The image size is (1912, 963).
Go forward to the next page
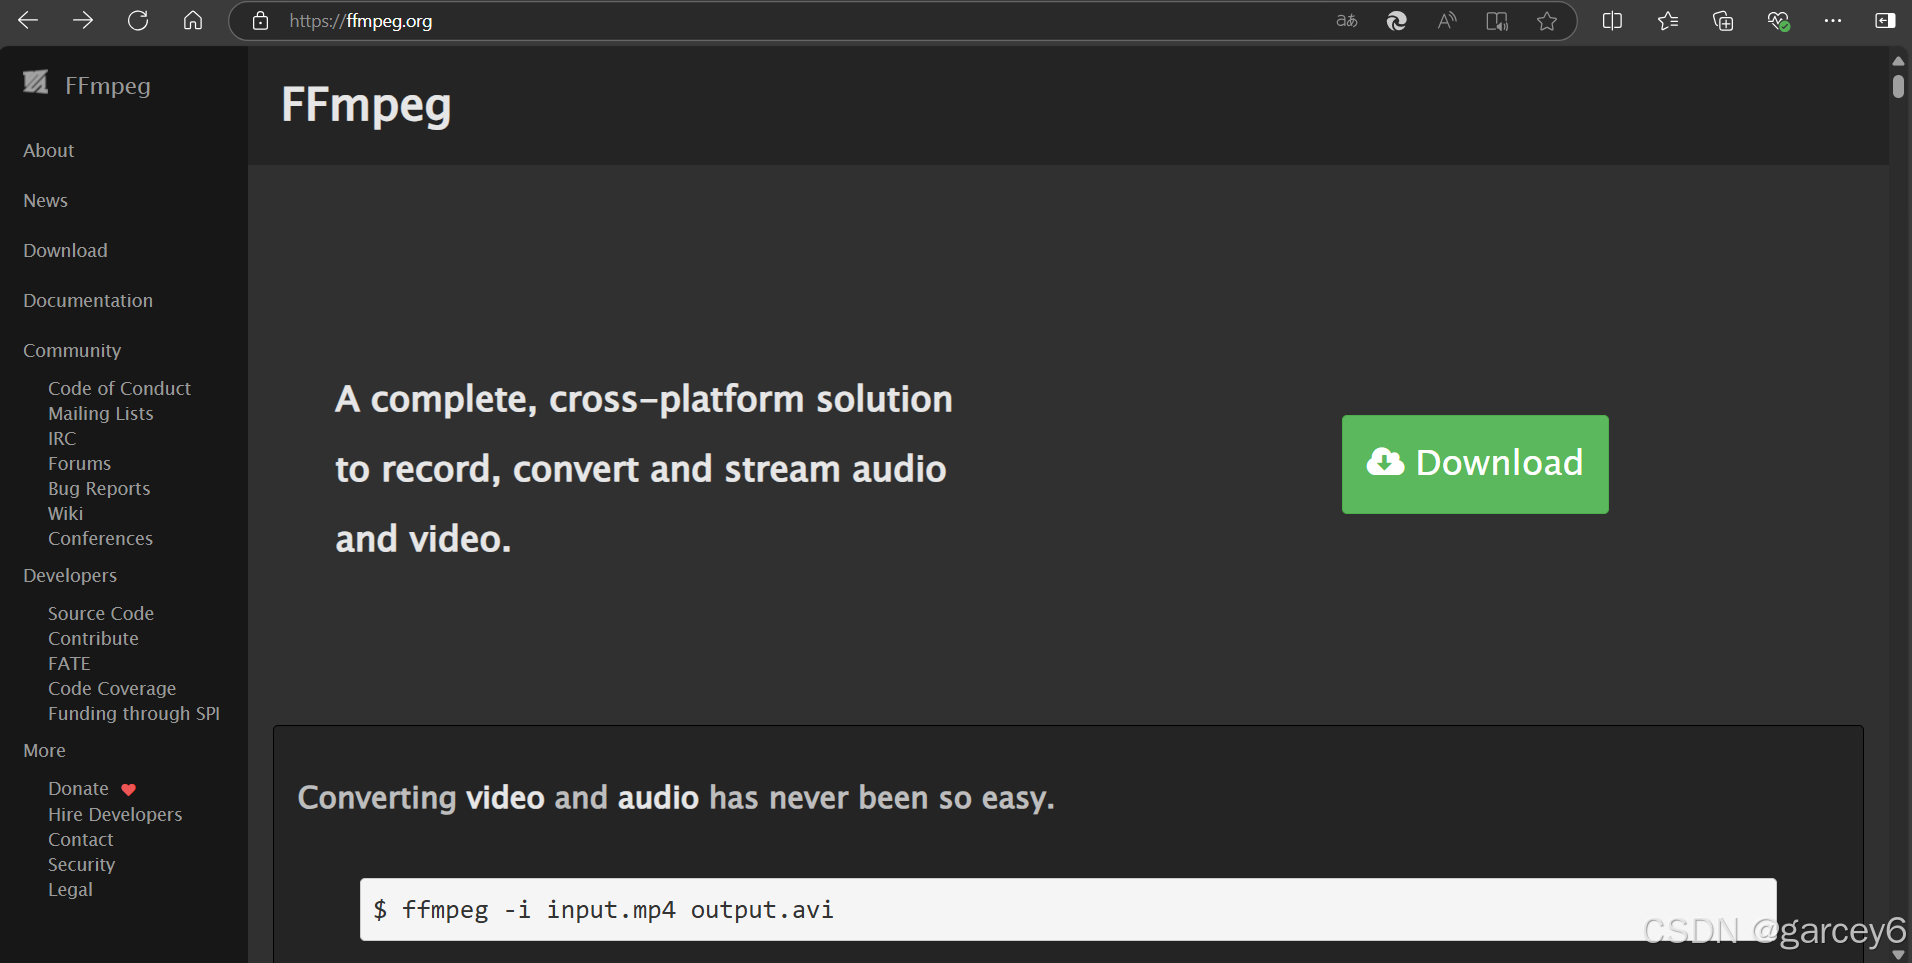[83, 20]
